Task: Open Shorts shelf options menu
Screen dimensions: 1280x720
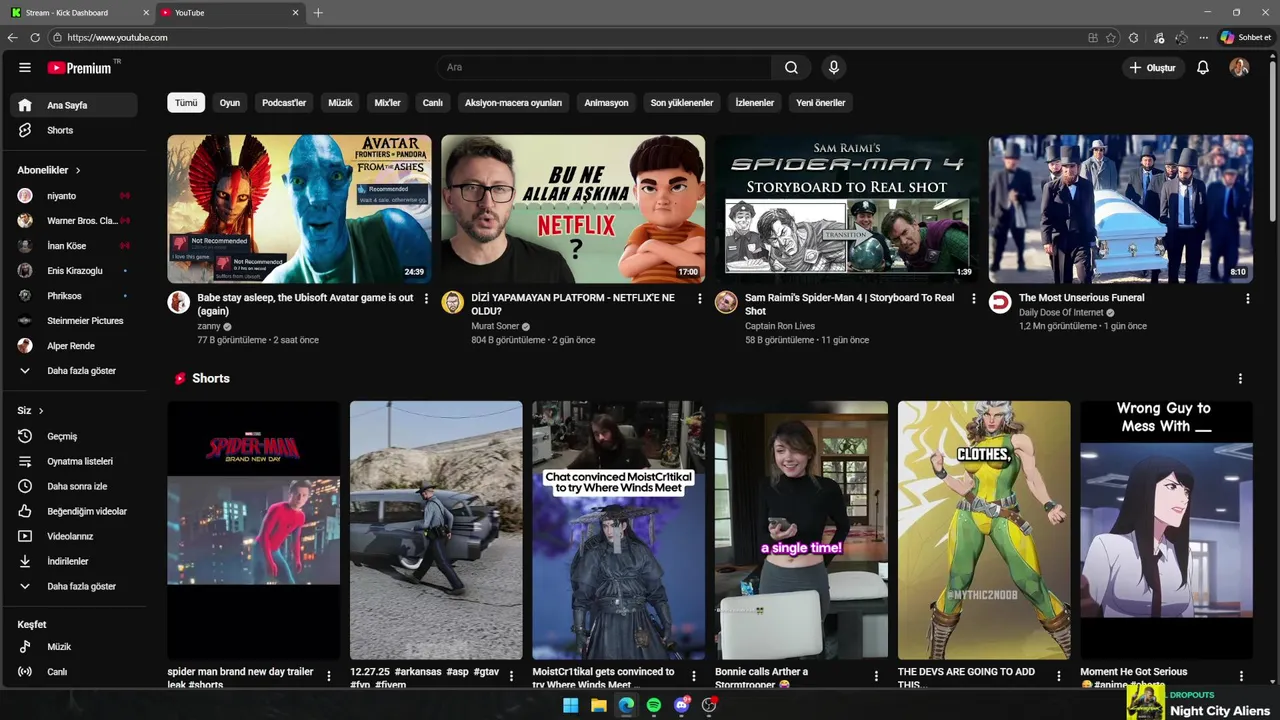Action: coord(1240,379)
